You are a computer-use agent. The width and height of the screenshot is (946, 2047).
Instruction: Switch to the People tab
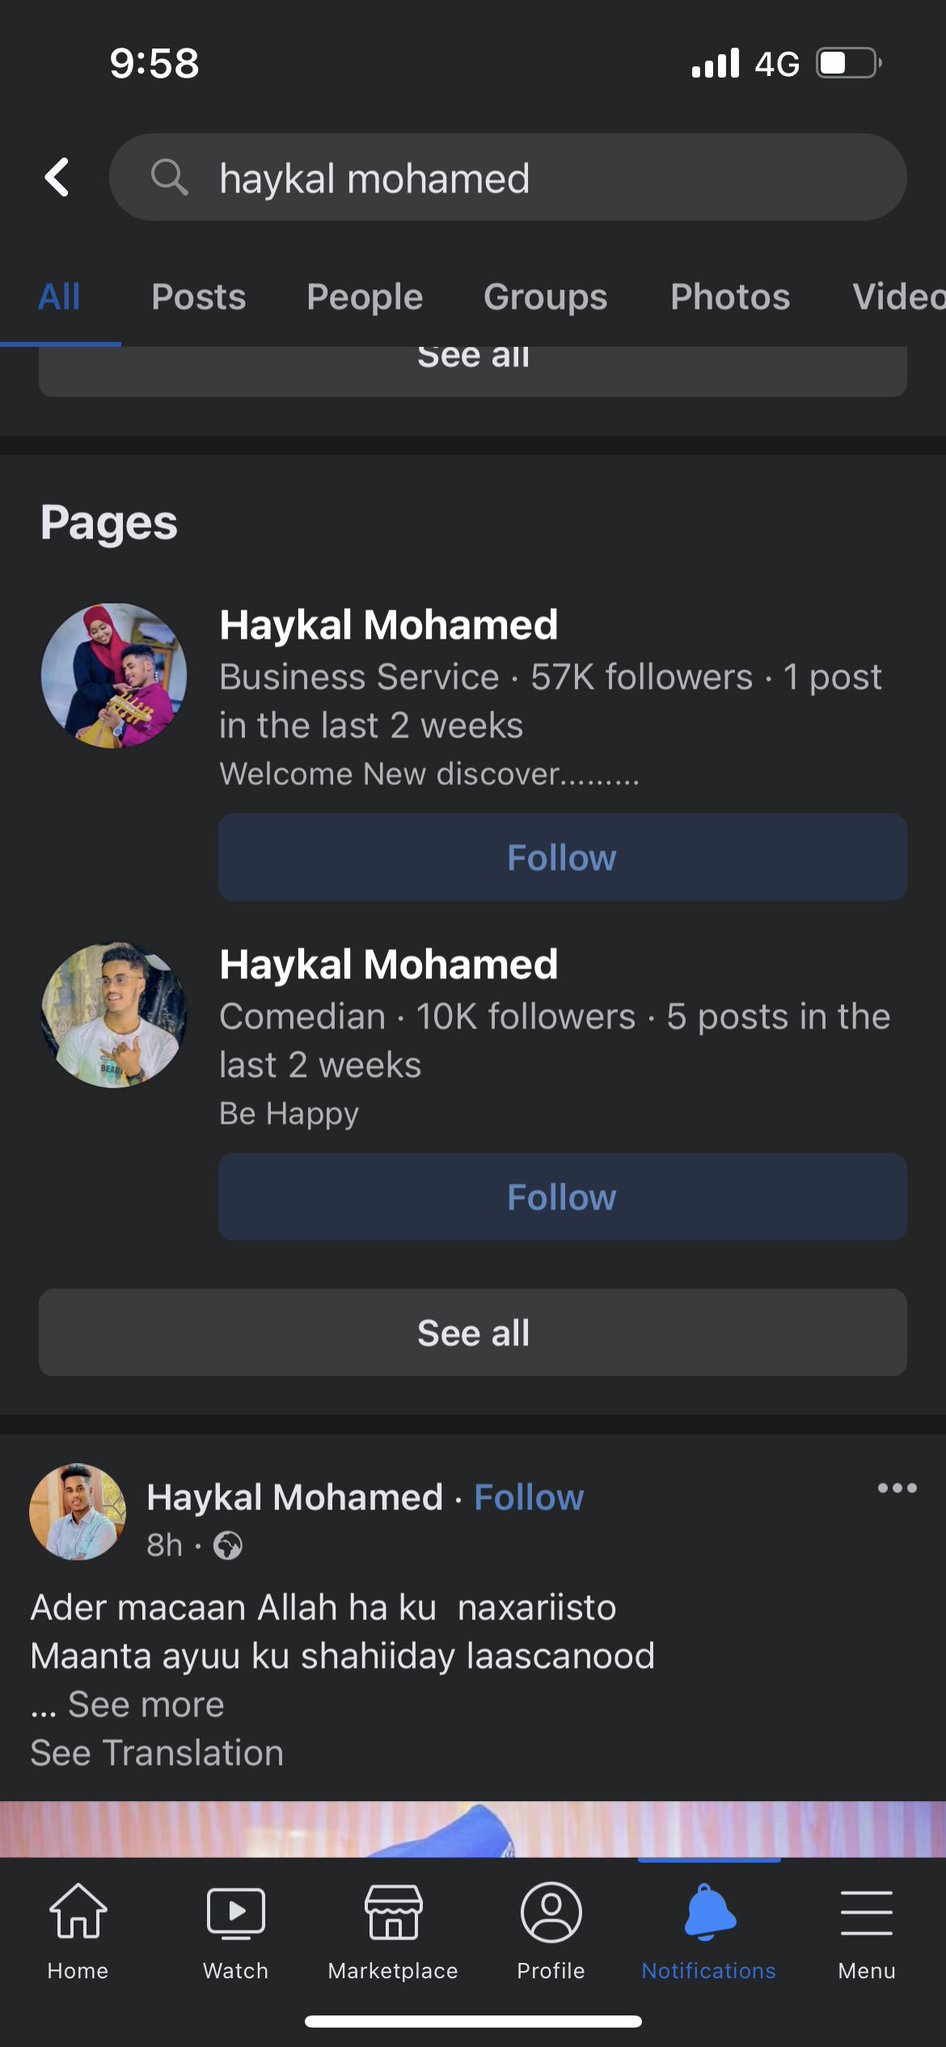point(365,297)
